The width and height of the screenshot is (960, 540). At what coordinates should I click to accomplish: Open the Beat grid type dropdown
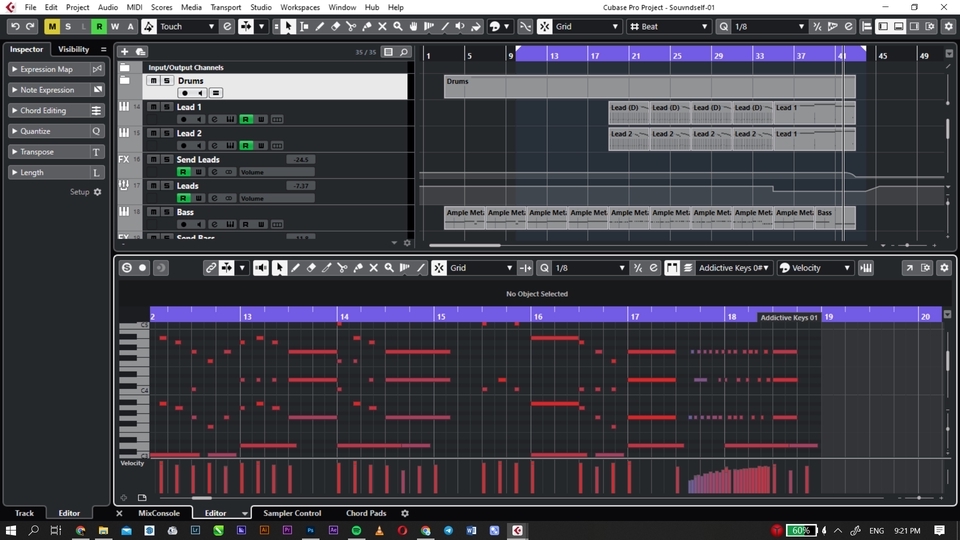pos(669,26)
